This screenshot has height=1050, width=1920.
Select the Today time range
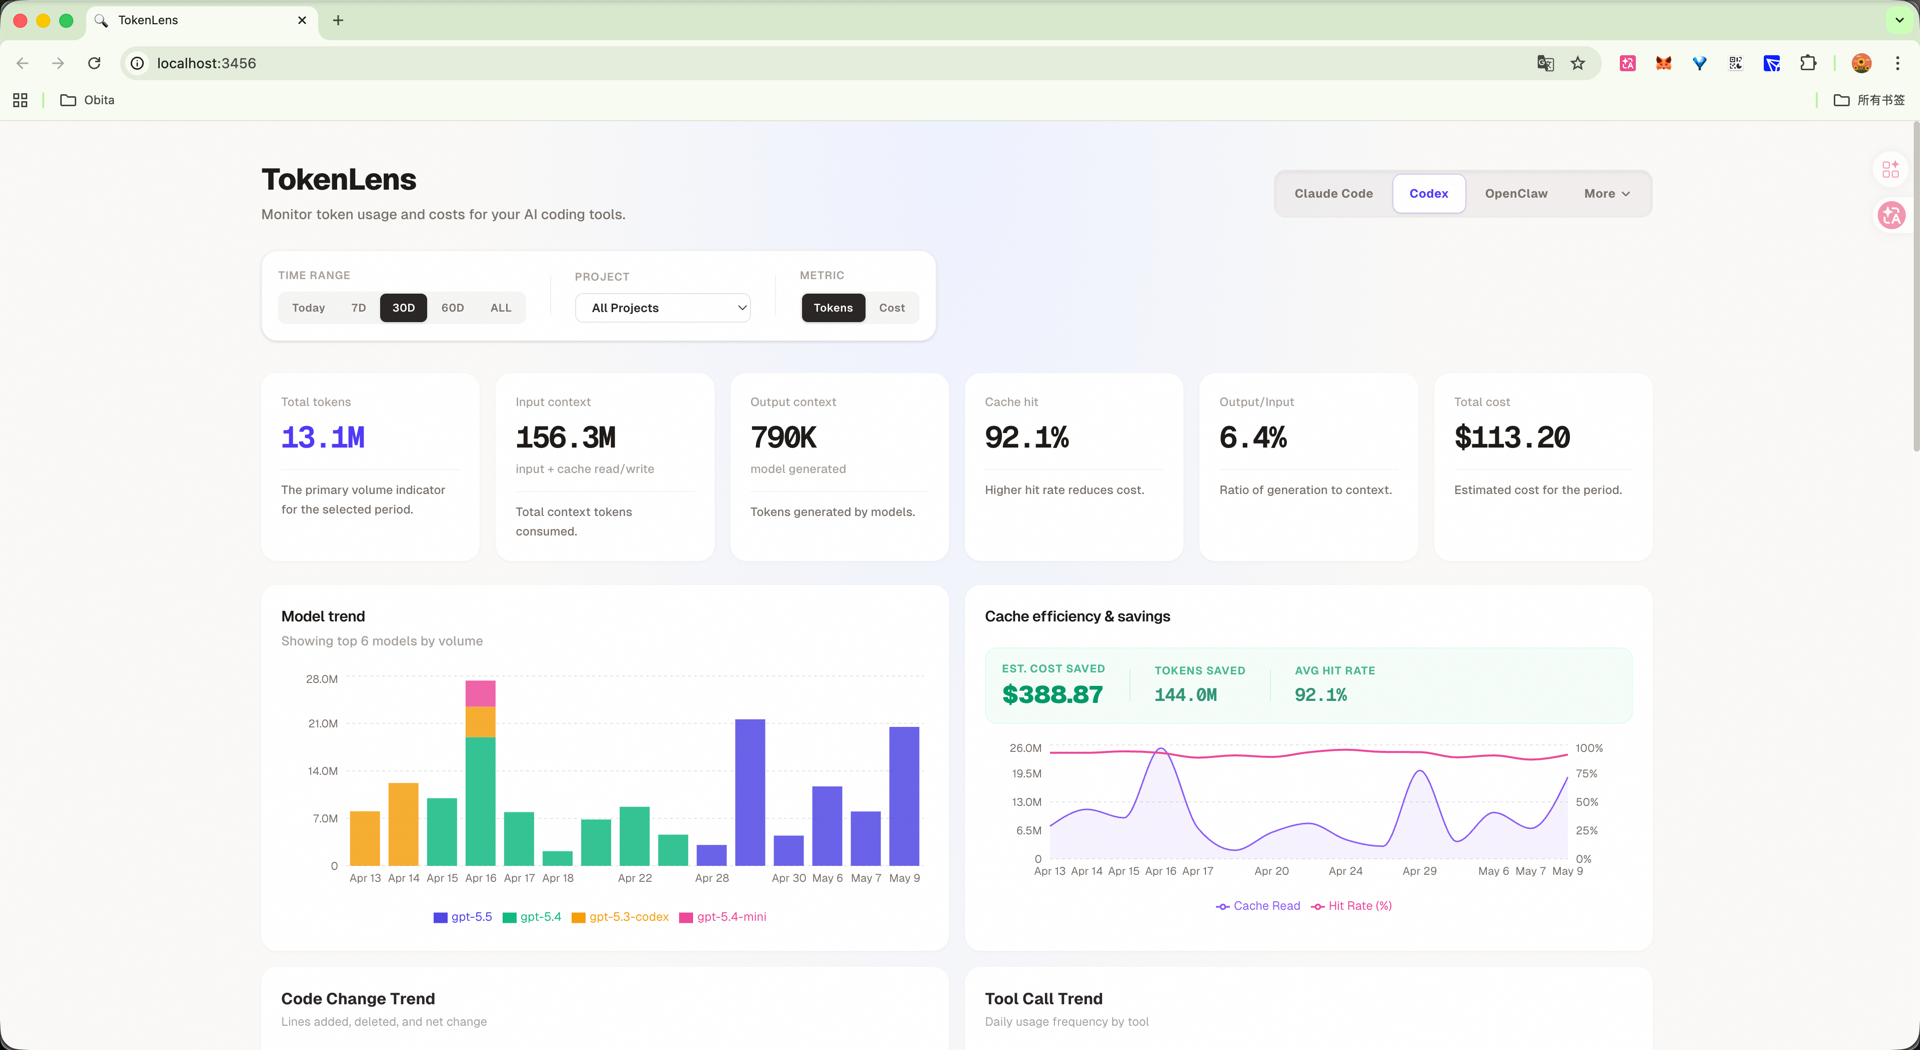tap(308, 308)
